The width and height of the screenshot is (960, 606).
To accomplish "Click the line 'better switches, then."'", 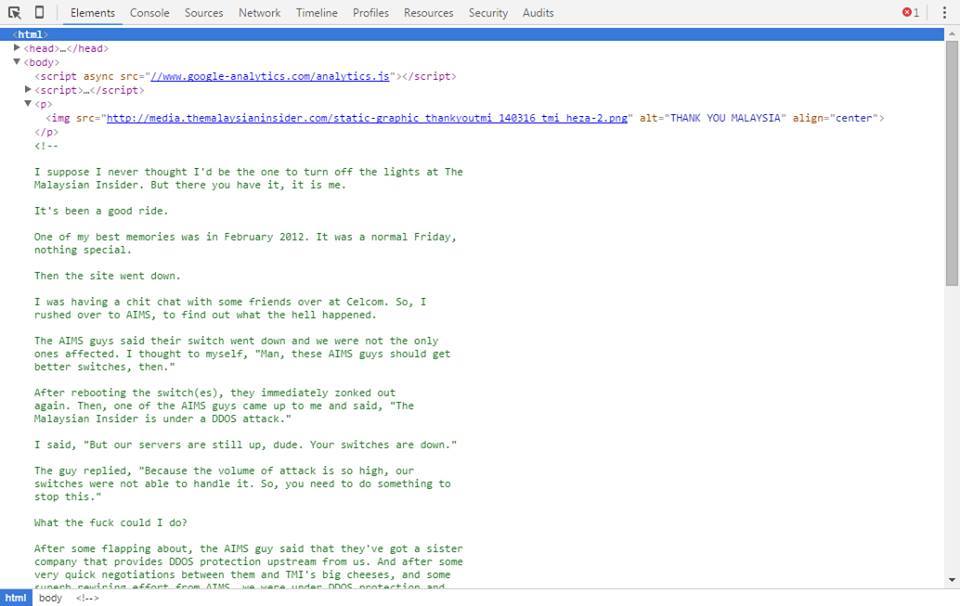I will click(105, 367).
